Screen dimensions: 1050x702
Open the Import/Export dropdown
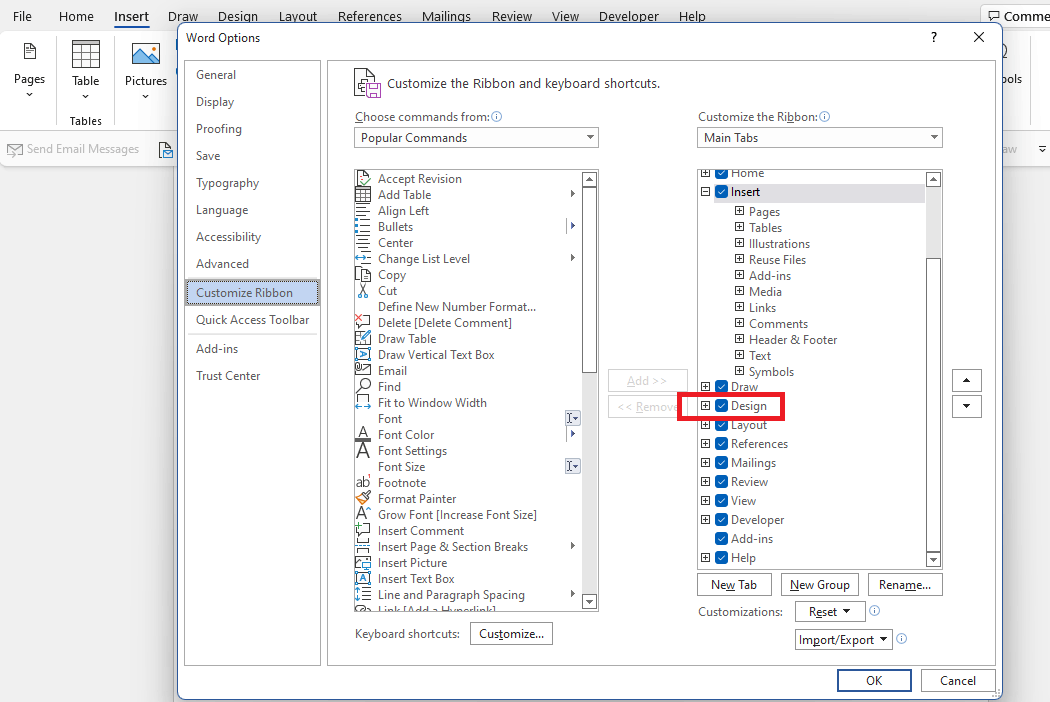pos(844,640)
